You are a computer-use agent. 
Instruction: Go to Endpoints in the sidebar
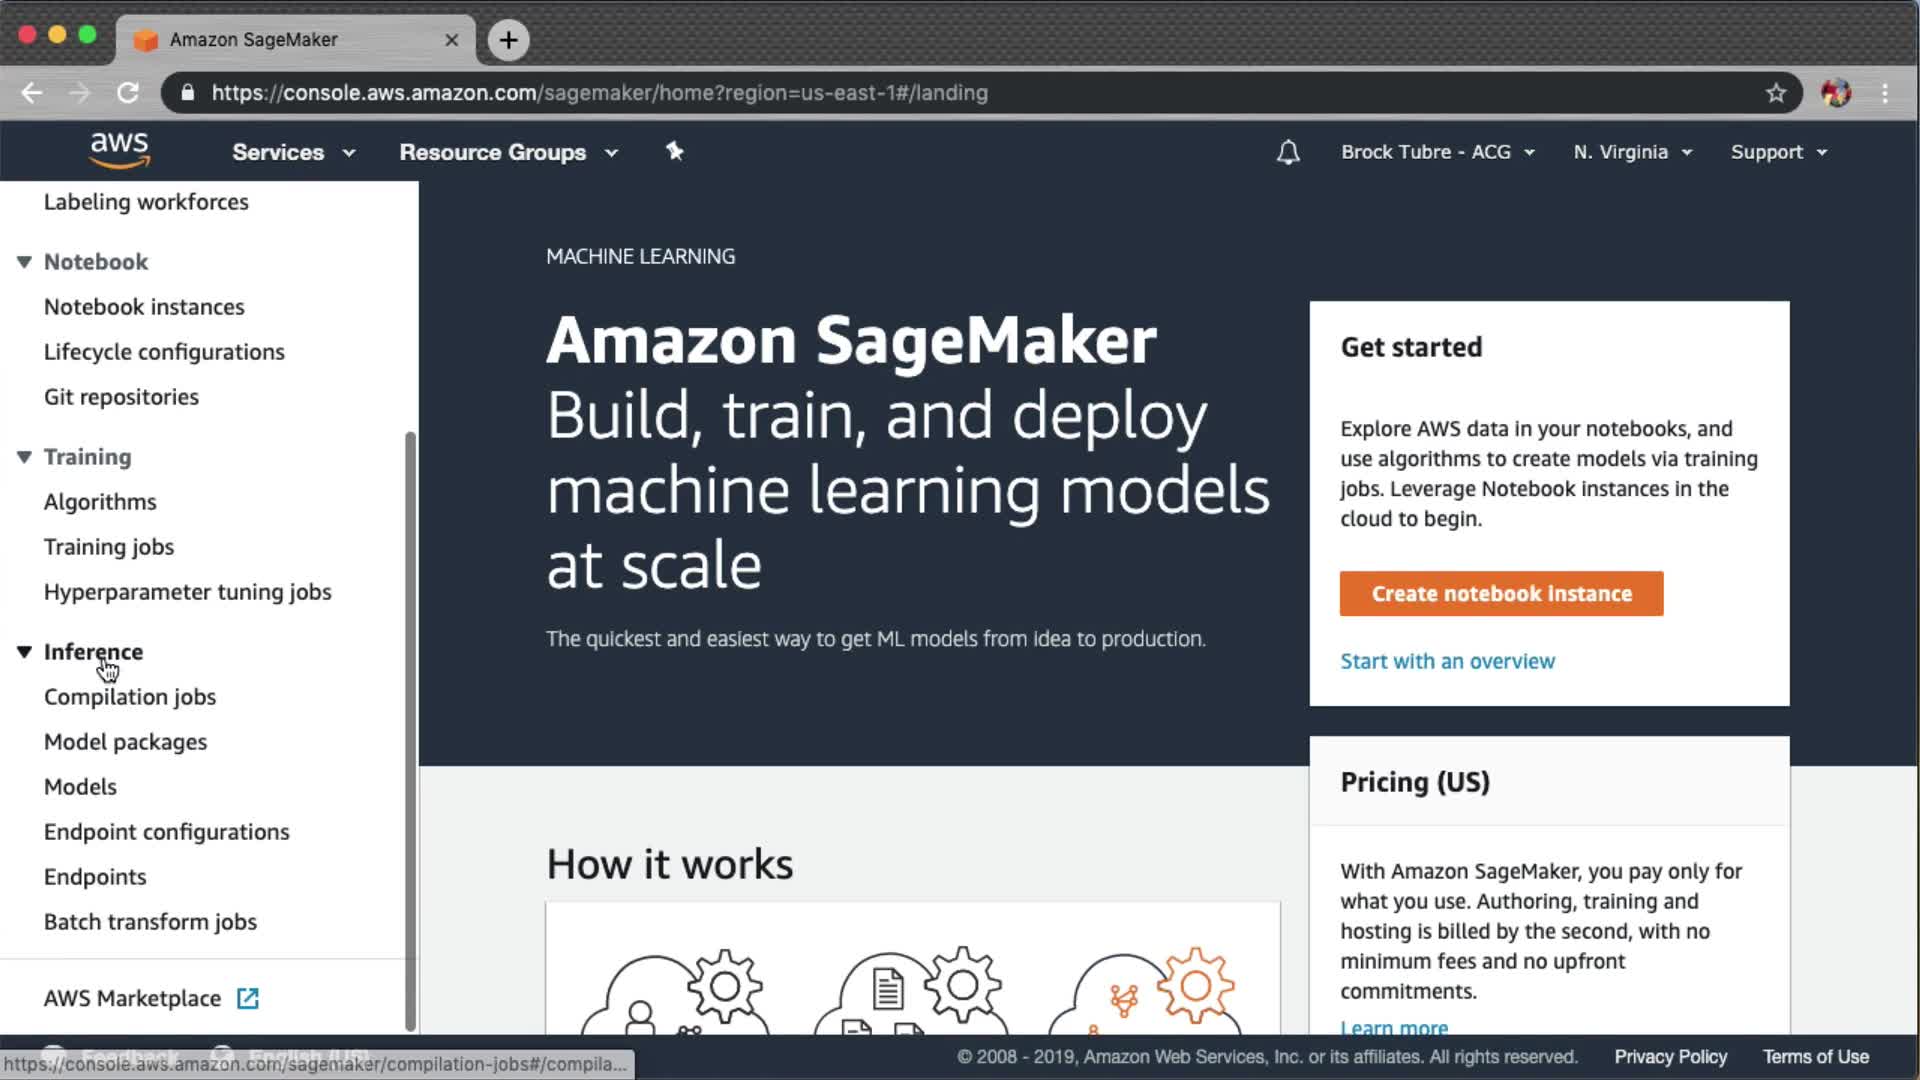click(95, 877)
